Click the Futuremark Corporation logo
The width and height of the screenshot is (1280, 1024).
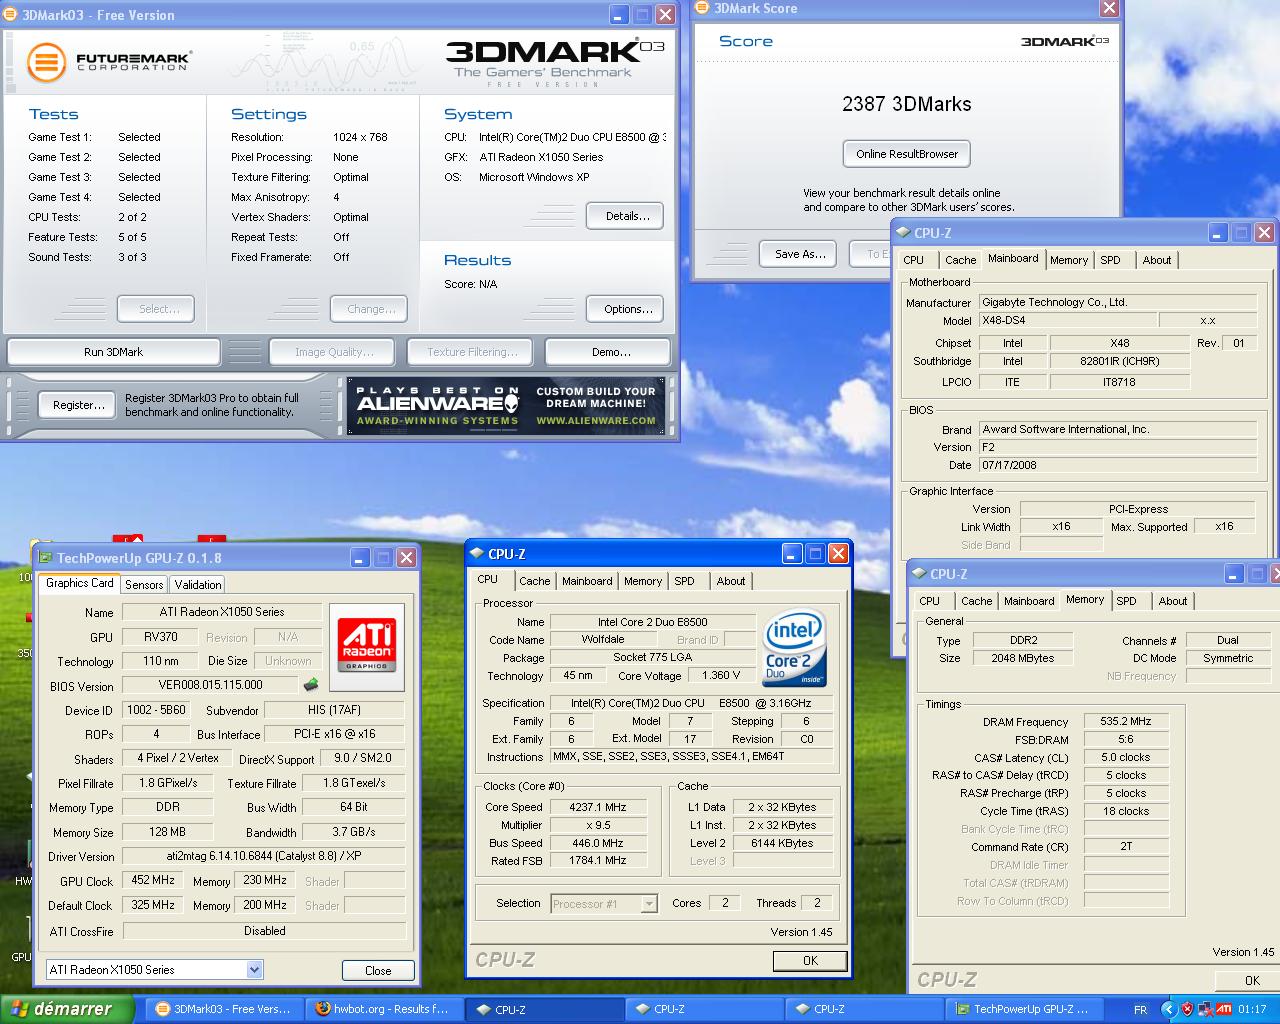pyautogui.click(x=108, y=62)
